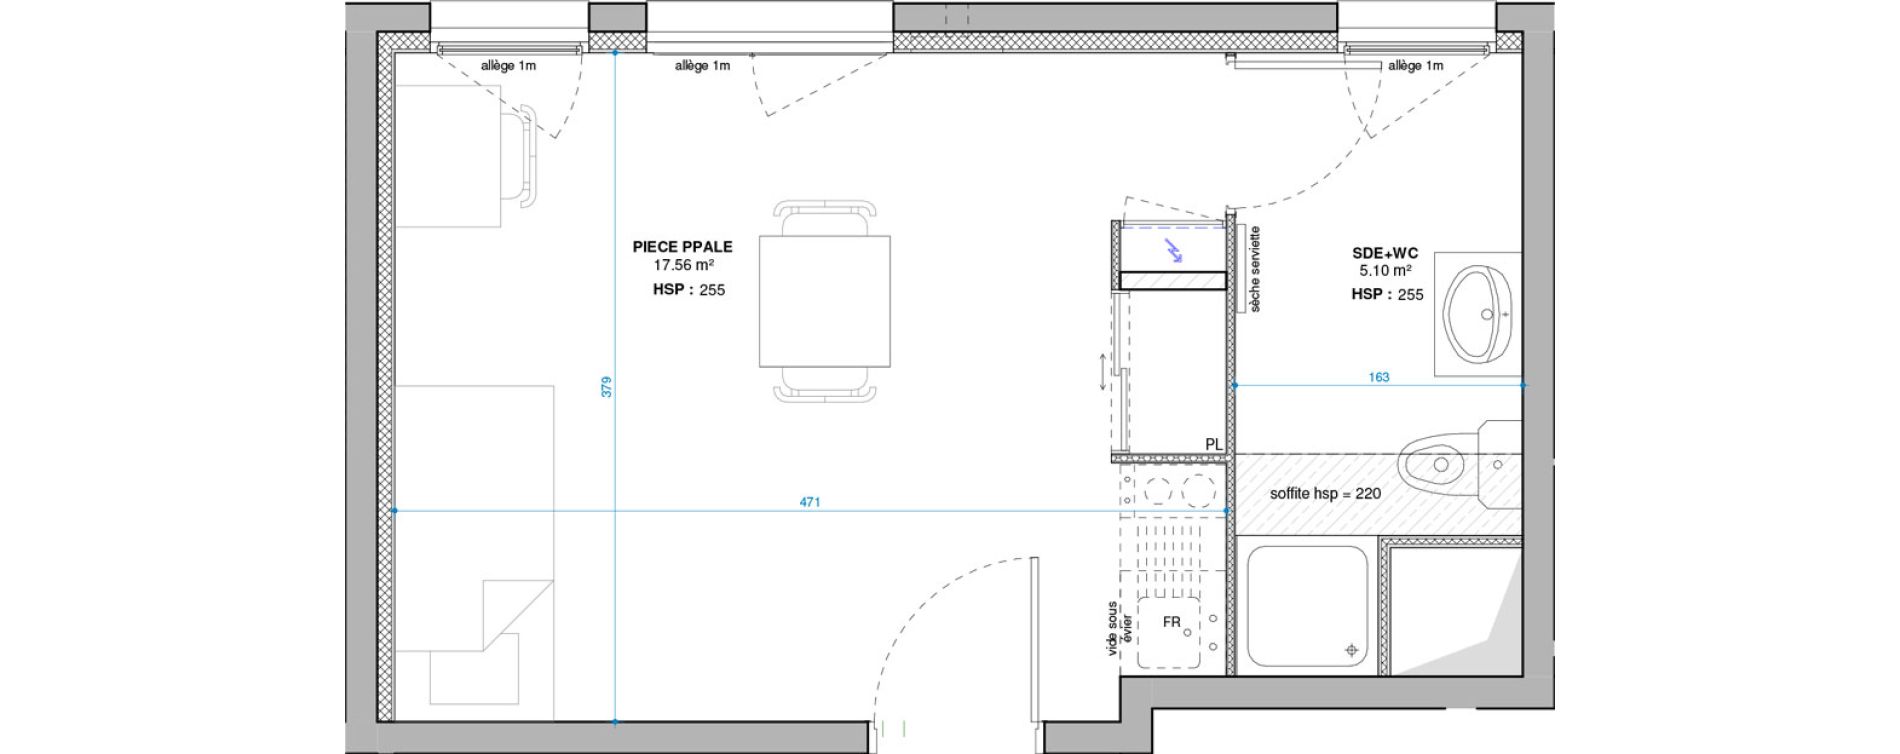Click the right cooktop burner circle

pyautogui.click(x=1197, y=491)
